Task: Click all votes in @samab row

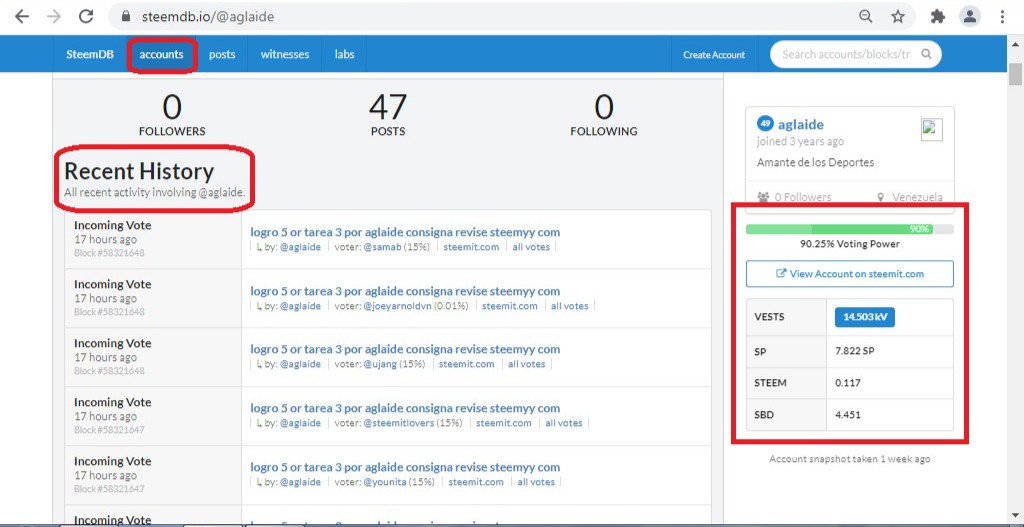Action: [531, 247]
